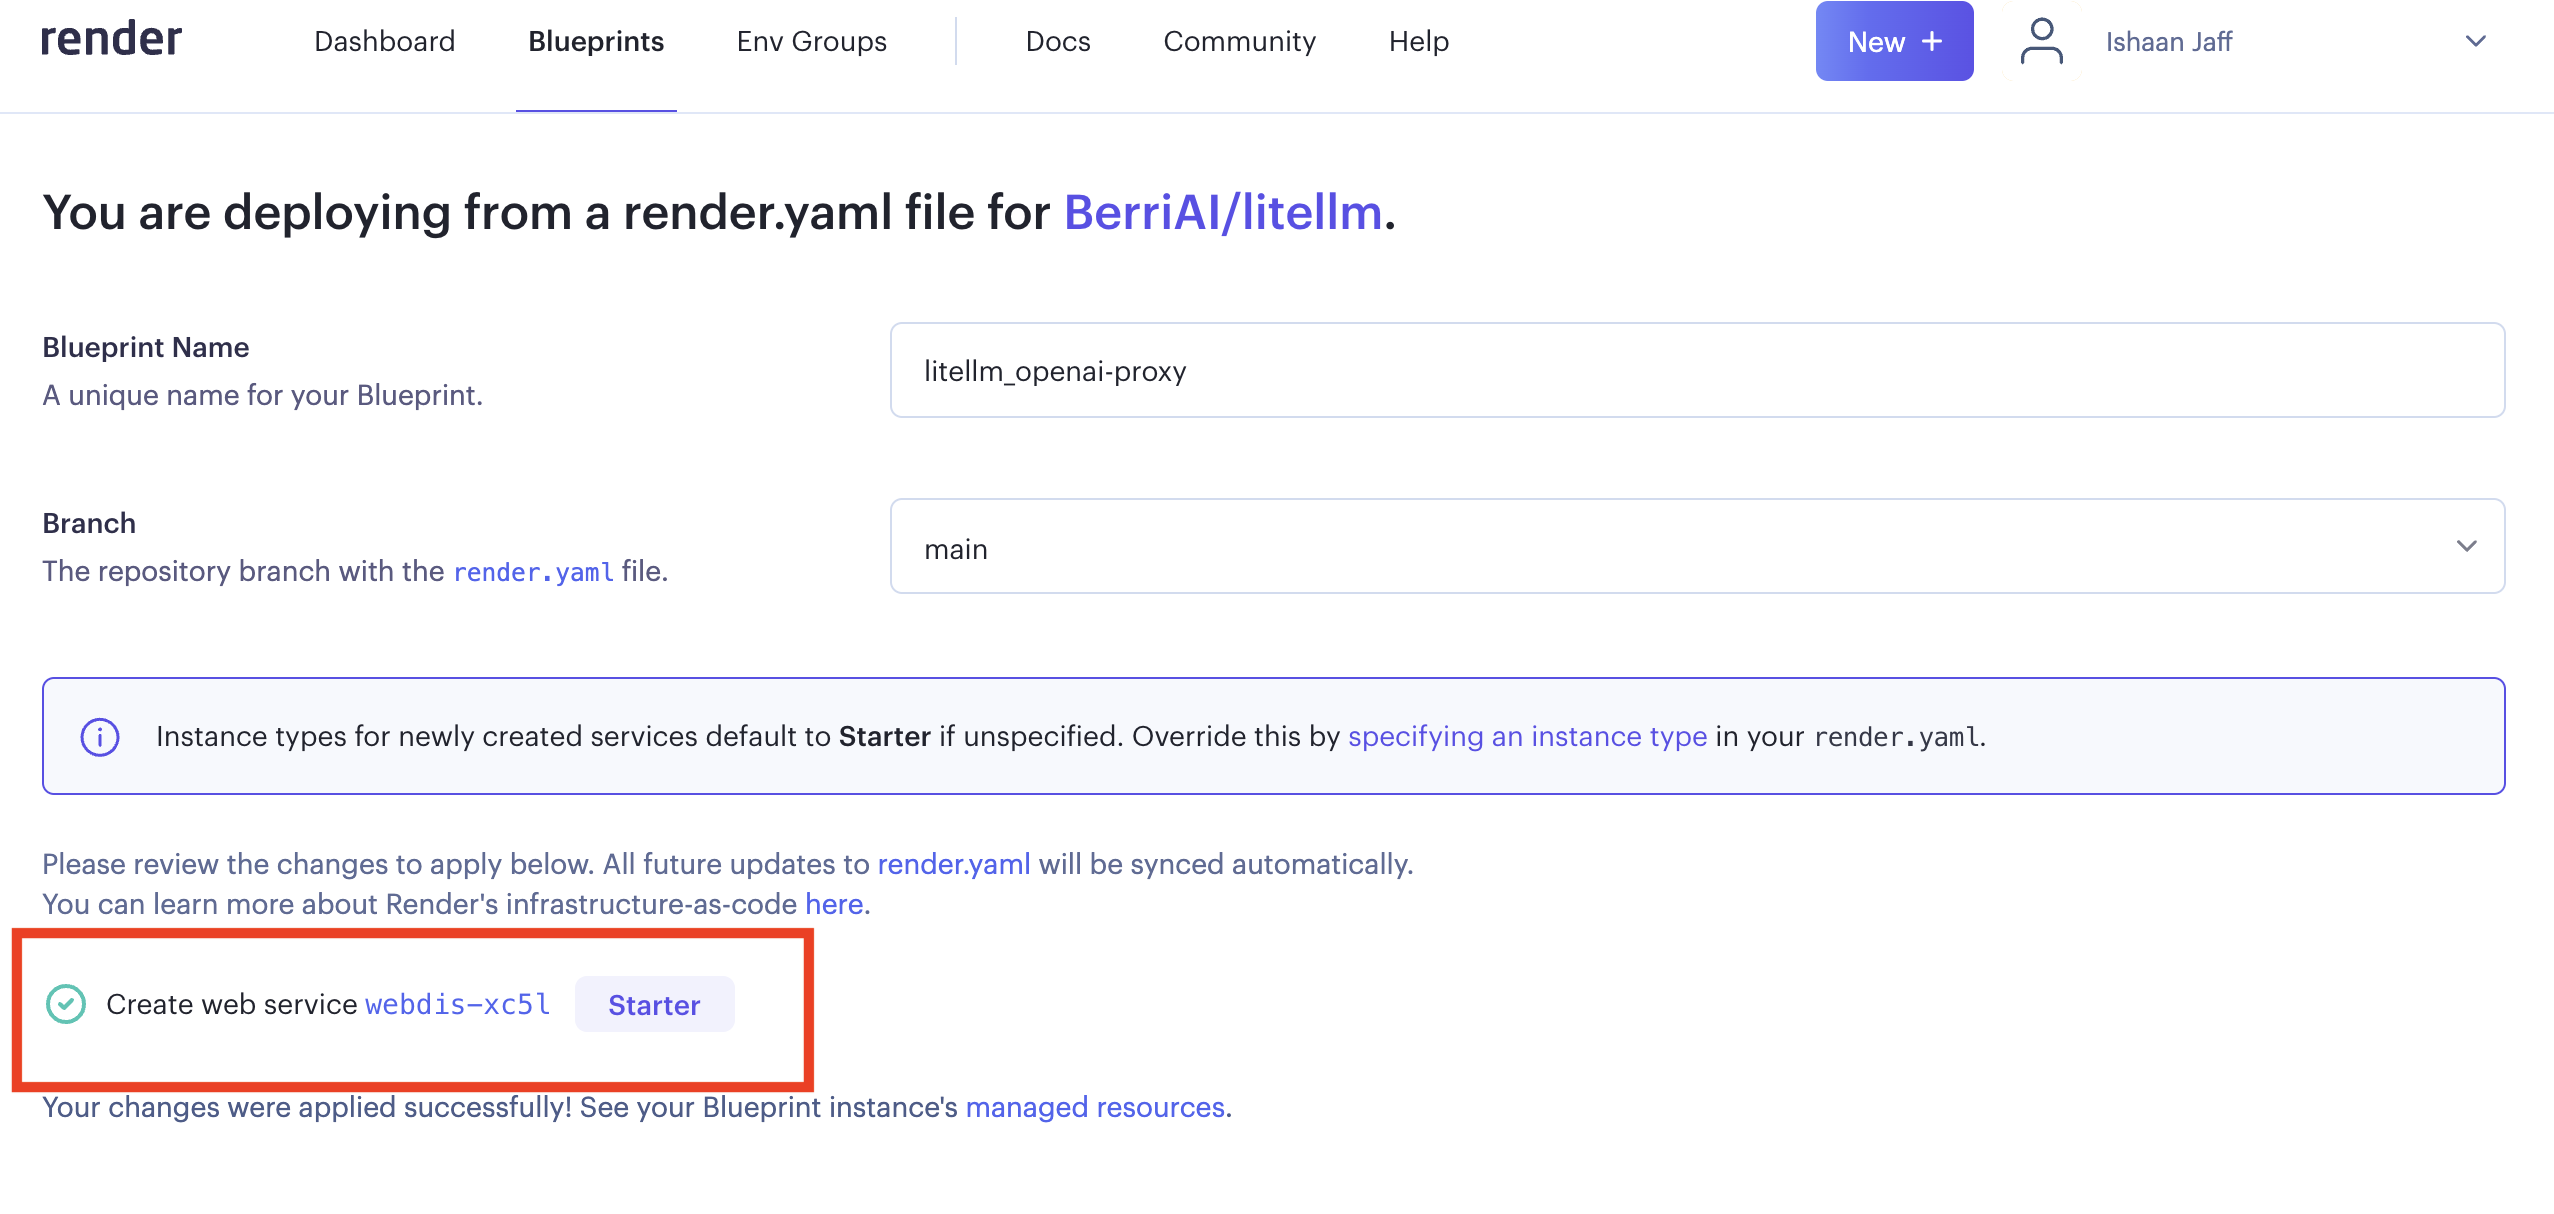Viewport: 2554px width, 1214px height.
Task: Open the Branch dropdown showing main
Action: pos(1696,547)
